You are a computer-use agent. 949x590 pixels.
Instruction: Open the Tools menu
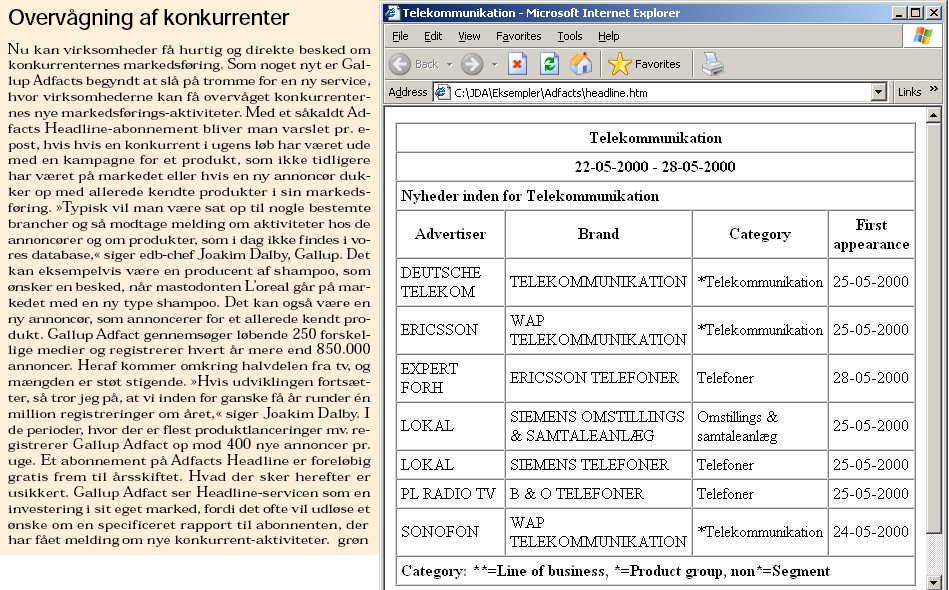click(x=570, y=36)
